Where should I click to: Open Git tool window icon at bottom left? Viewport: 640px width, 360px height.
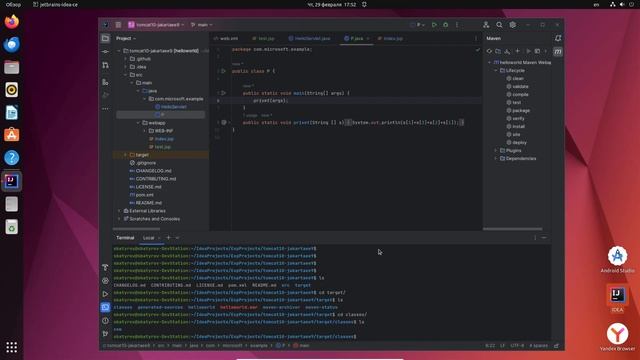(x=105, y=334)
